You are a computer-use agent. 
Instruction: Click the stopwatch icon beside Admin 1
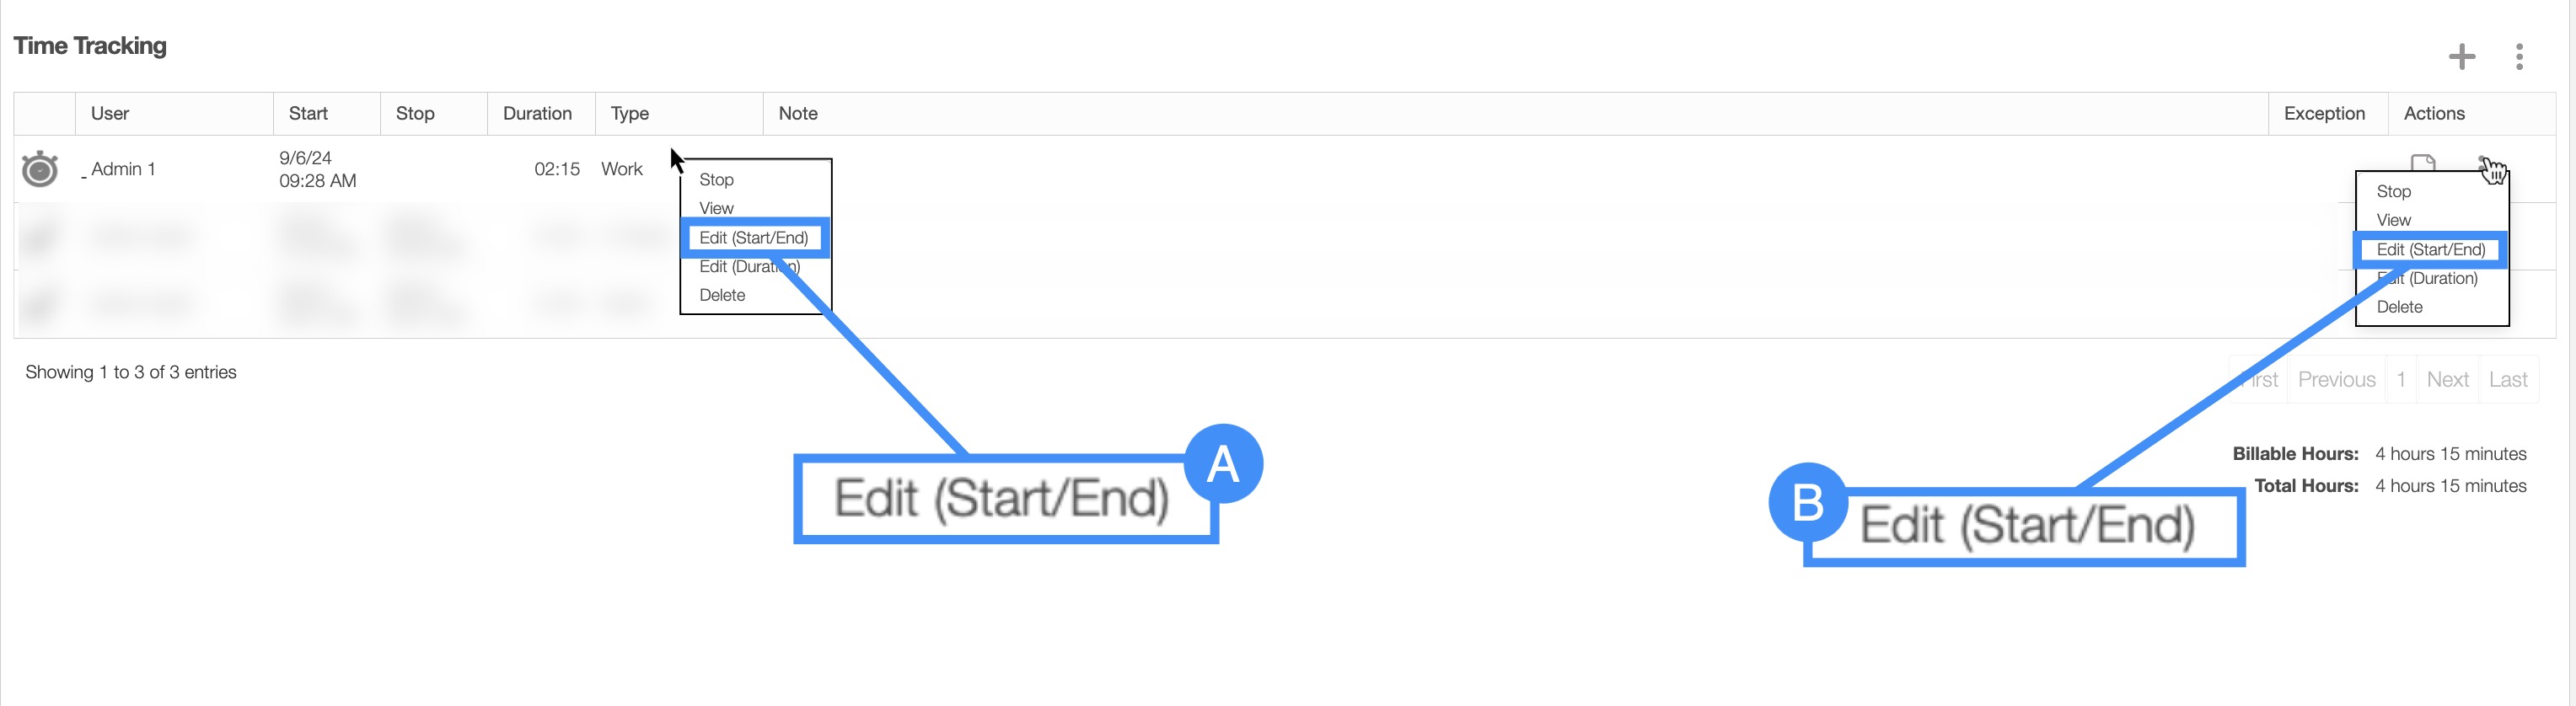pos(40,169)
